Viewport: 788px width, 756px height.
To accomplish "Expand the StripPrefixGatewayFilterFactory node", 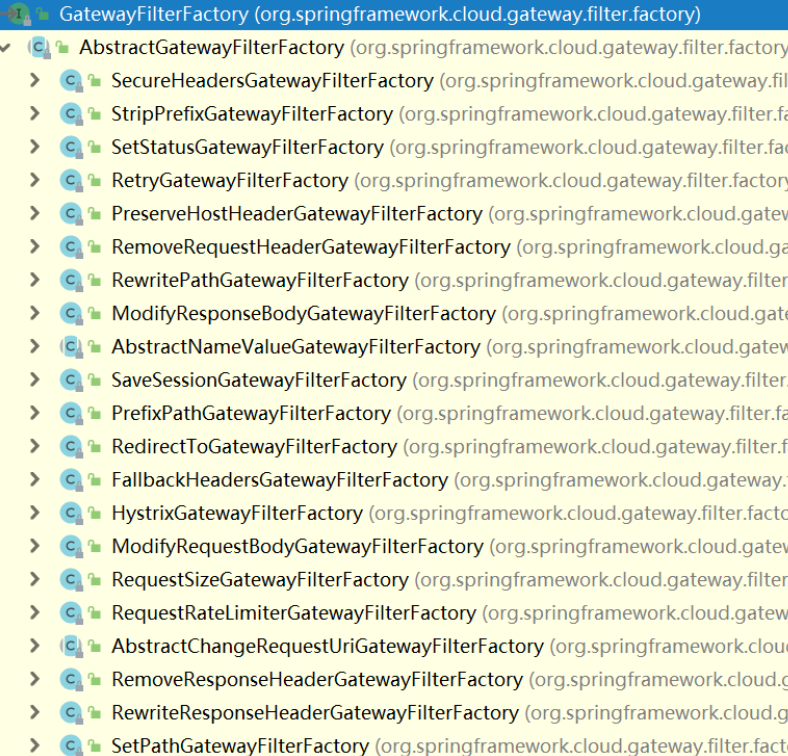I will [35, 114].
